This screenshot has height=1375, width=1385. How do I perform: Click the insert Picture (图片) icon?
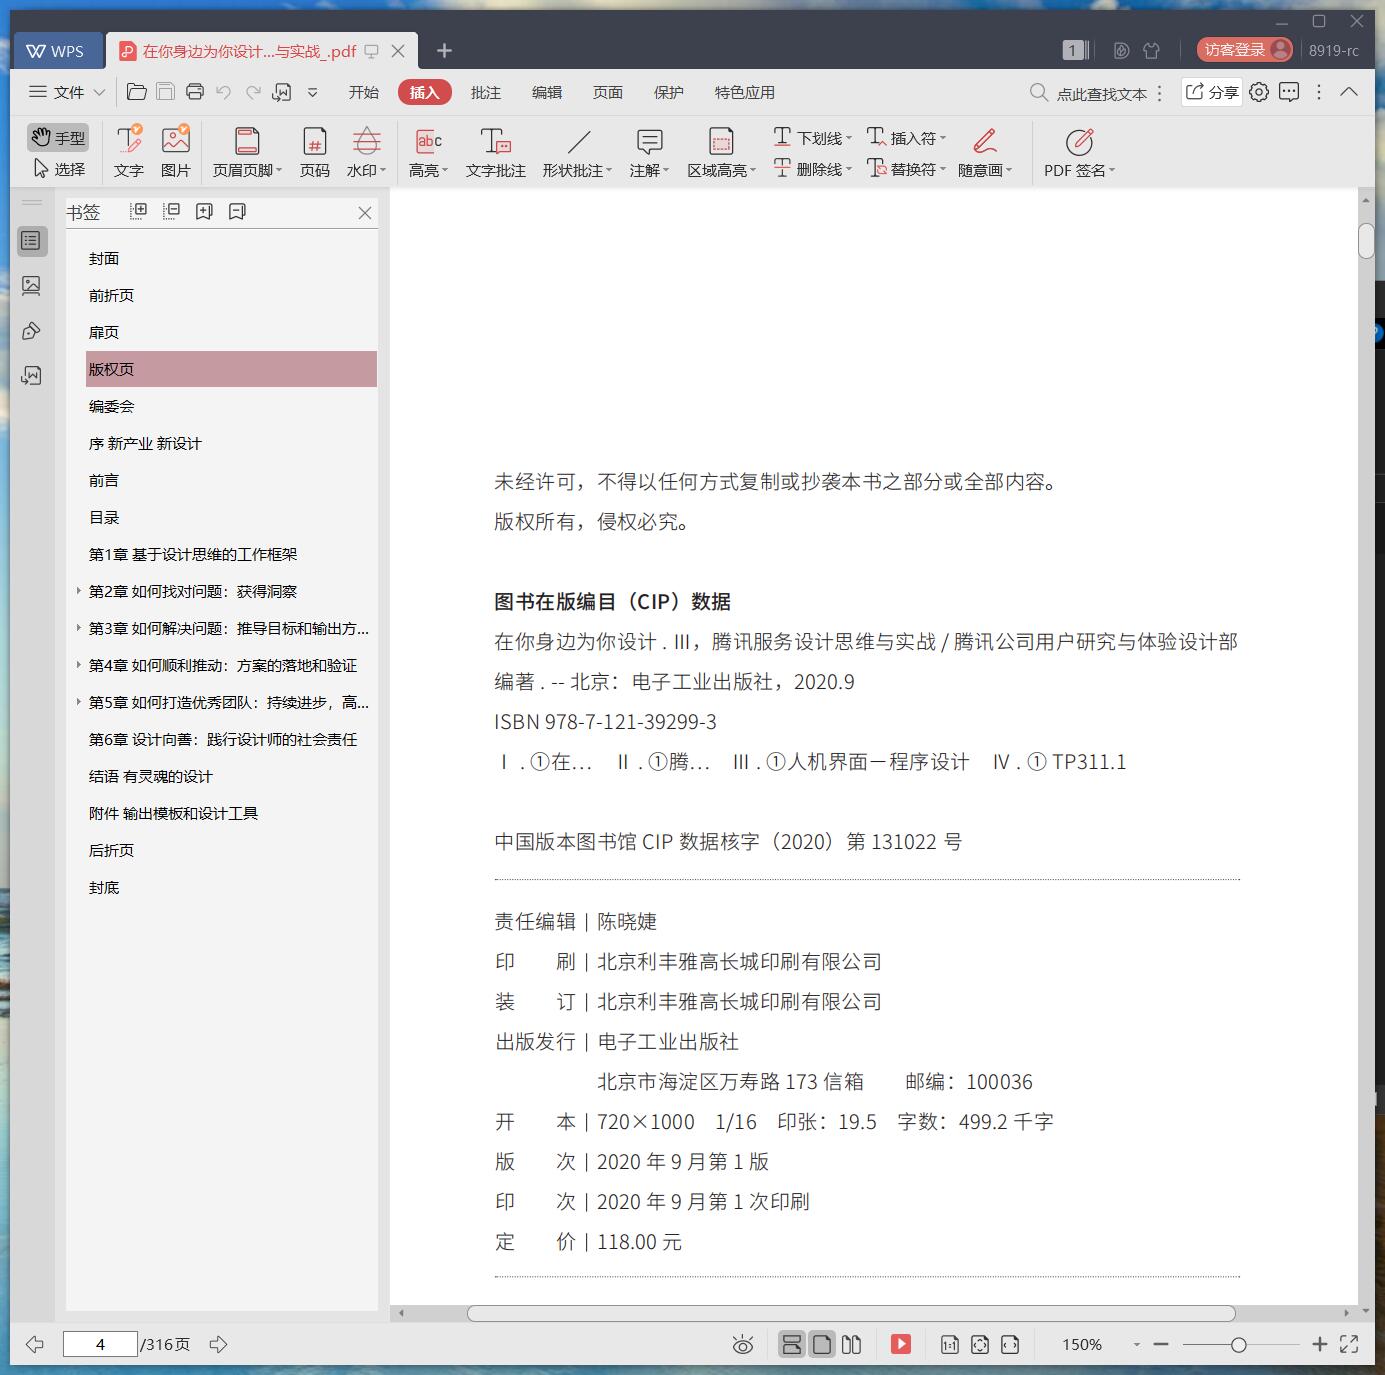pyautogui.click(x=176, y=152)
